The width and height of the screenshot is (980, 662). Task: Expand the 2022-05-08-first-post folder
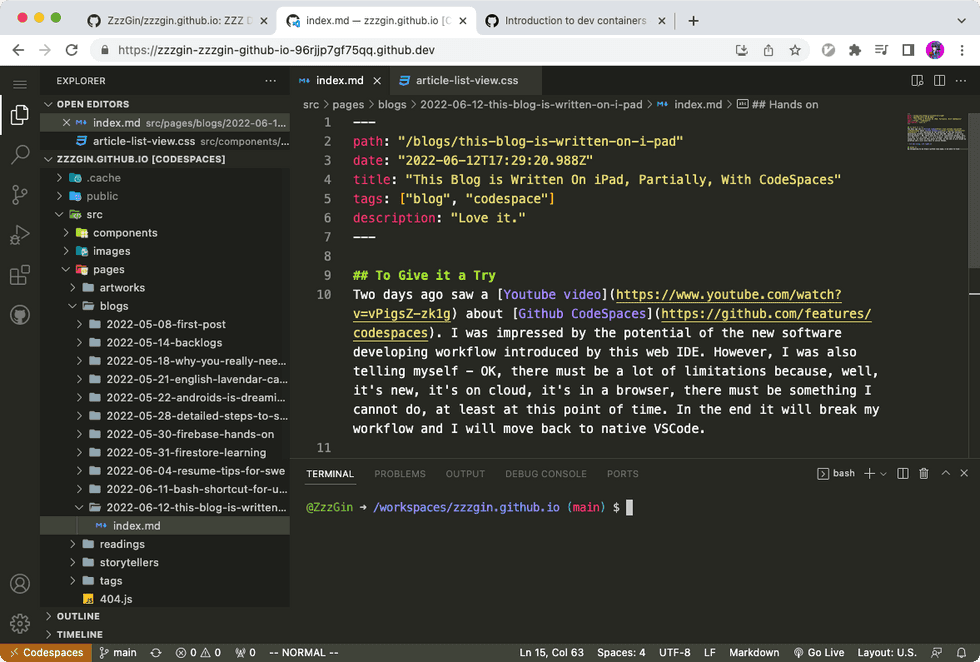[x=165, y=324]
